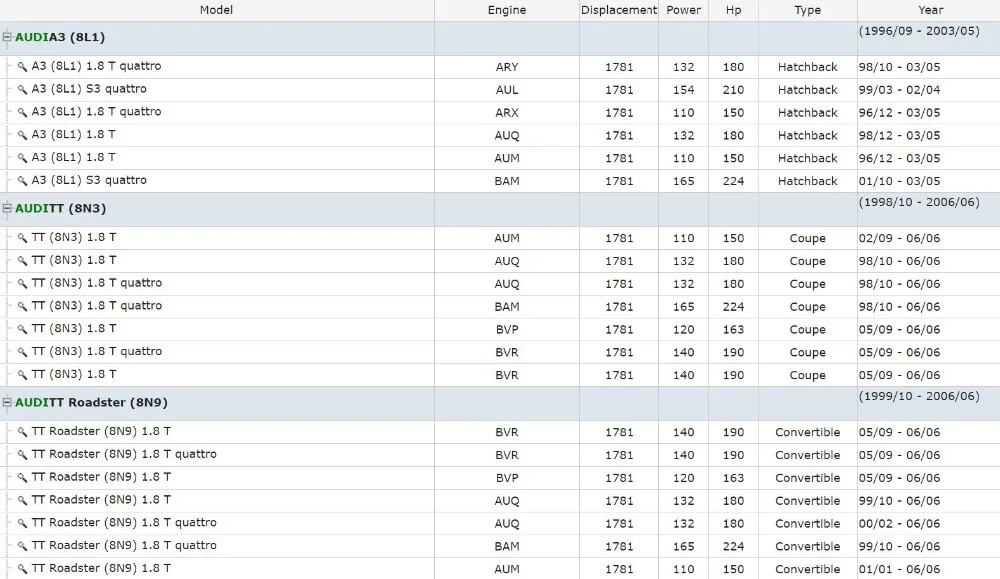Open A3 (8L1) 1.8 T quattro ARX row
Viewport: 1000px width, 579px height.
500,113
